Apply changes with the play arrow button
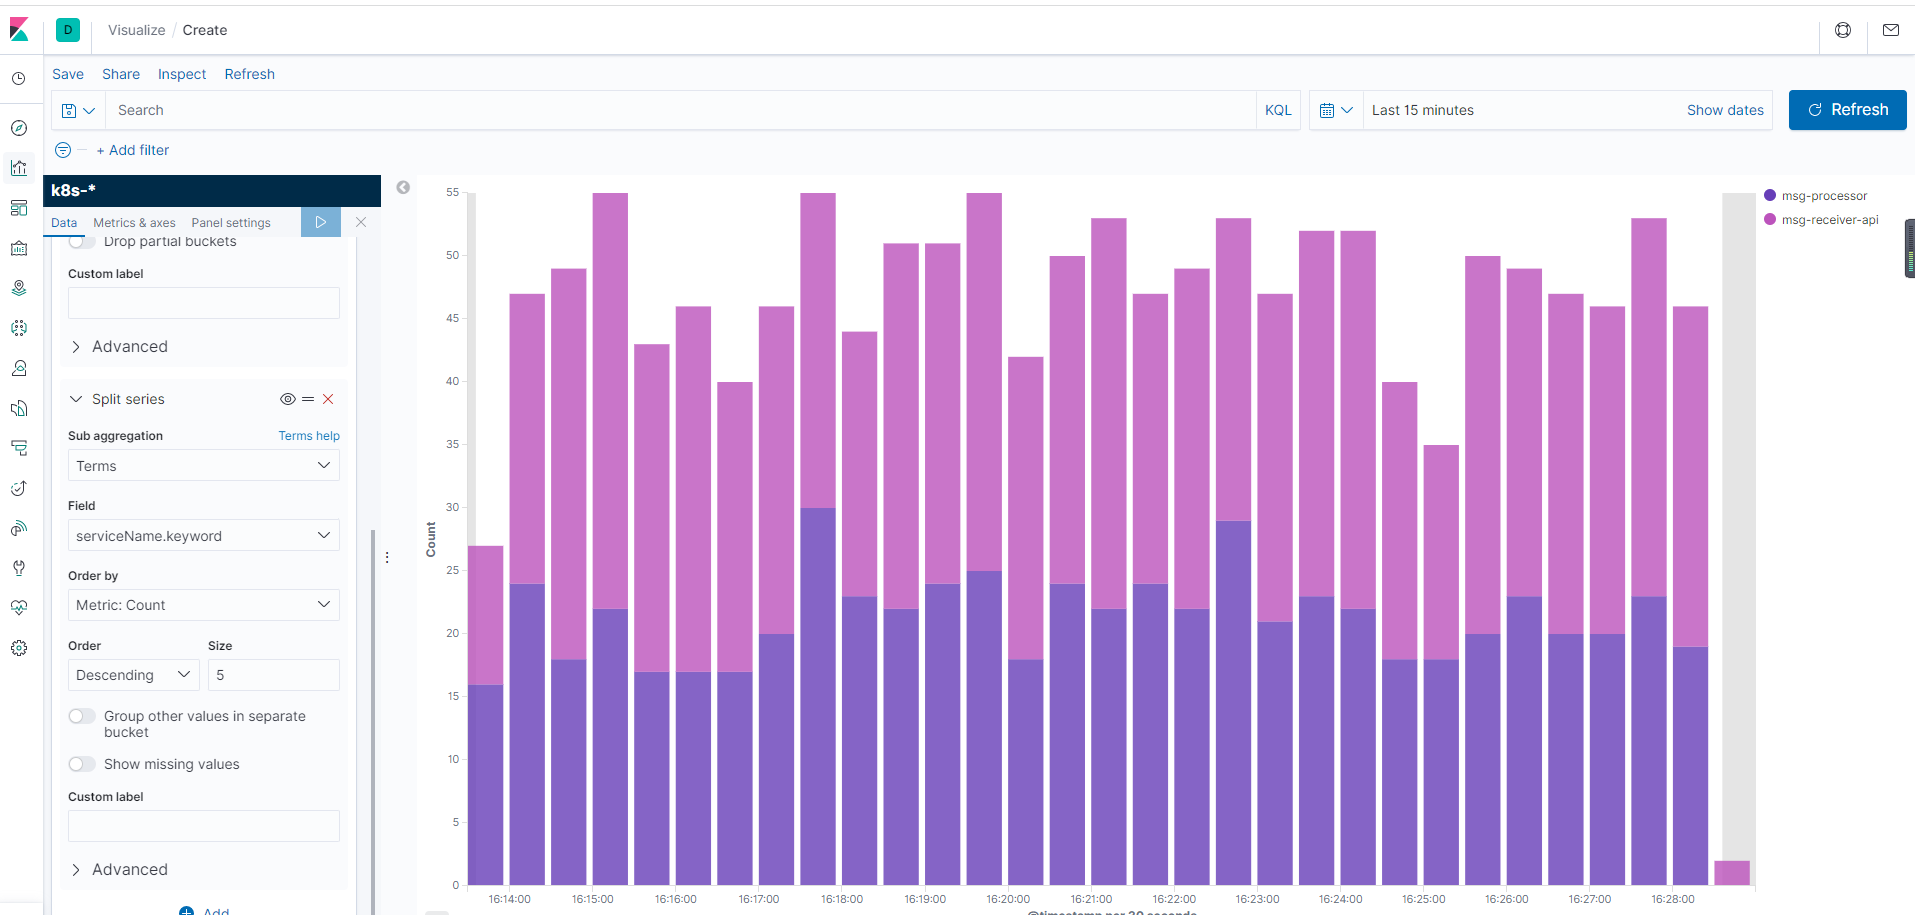Viewport: 1915px width, 915px height. click(x=320, y=222)
